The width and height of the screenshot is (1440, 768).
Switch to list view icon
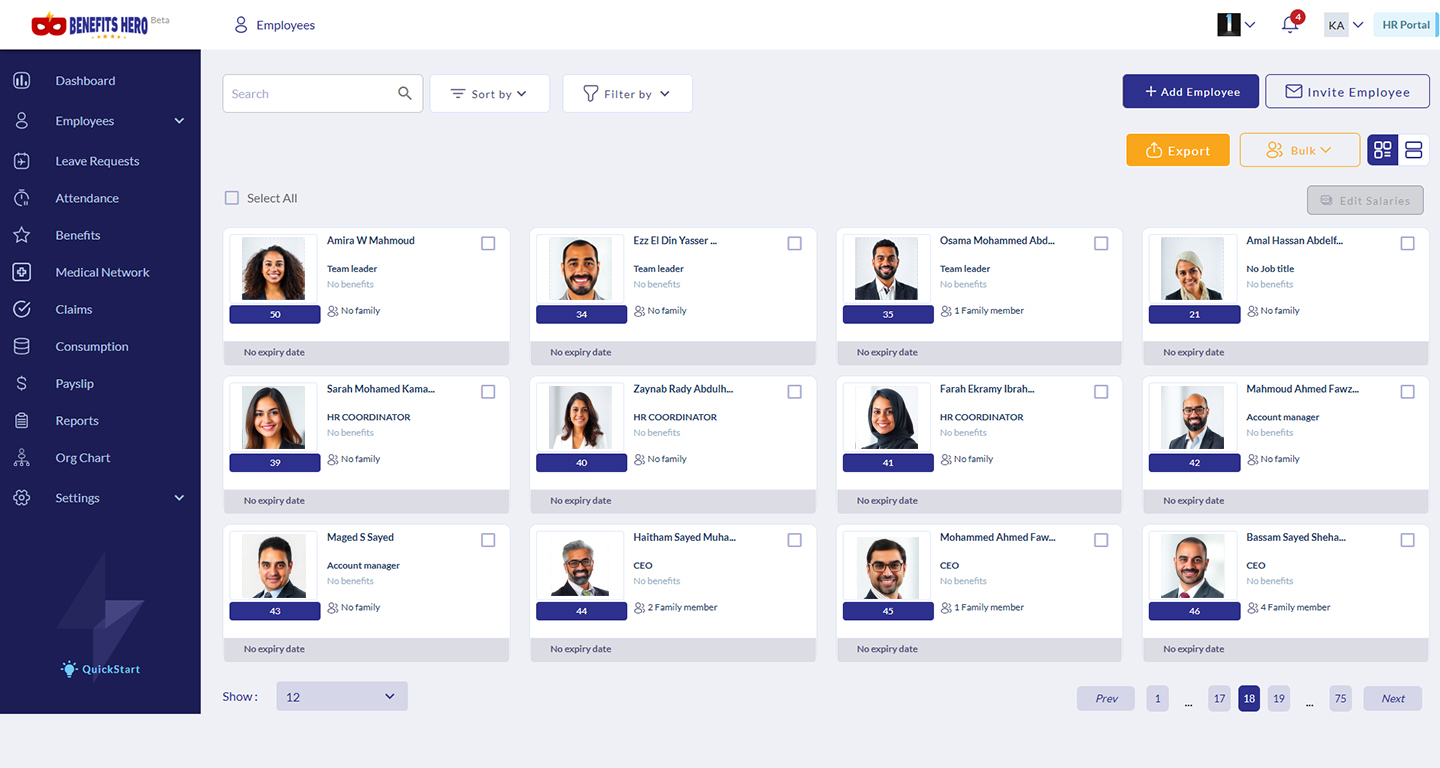[1413, 150]
